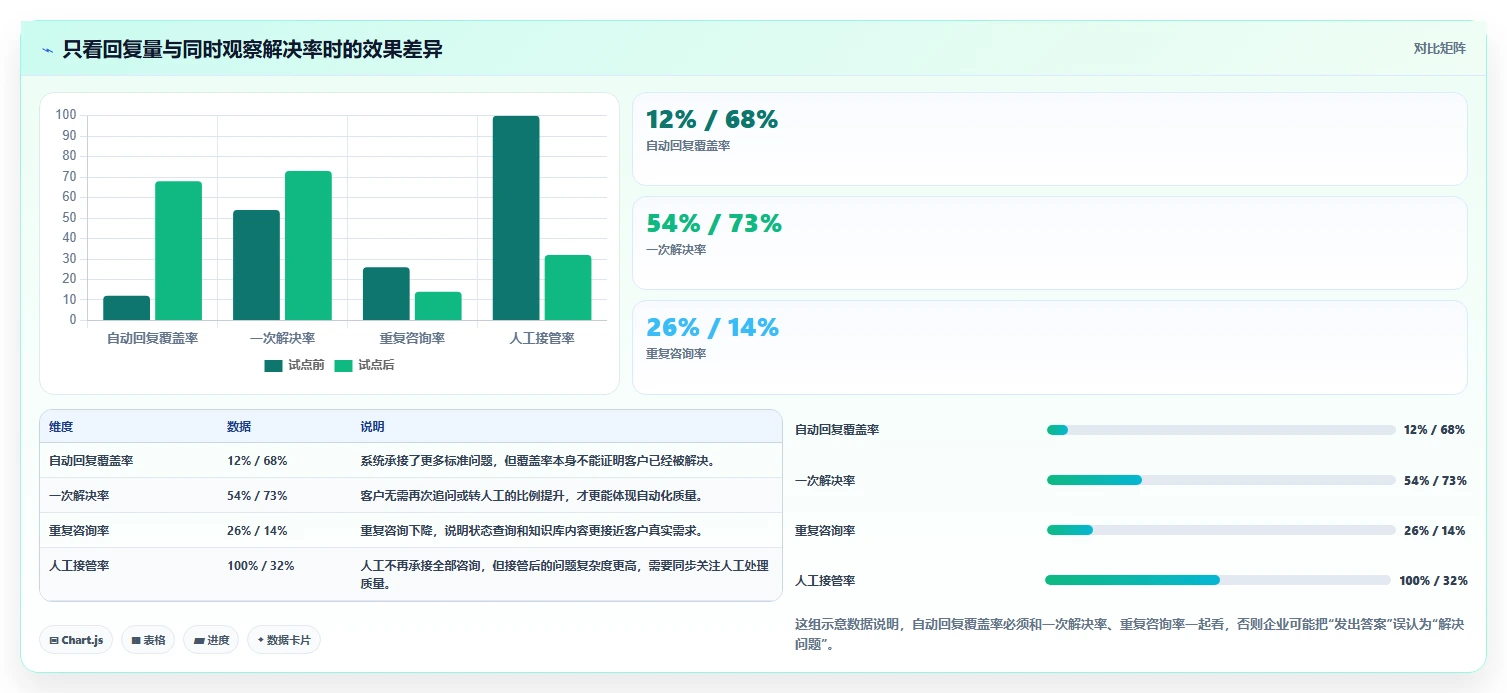1507x693 pixels.
Task: Click the 试点后 bar for 重复咨询率
Action: [x=438, y=306]
